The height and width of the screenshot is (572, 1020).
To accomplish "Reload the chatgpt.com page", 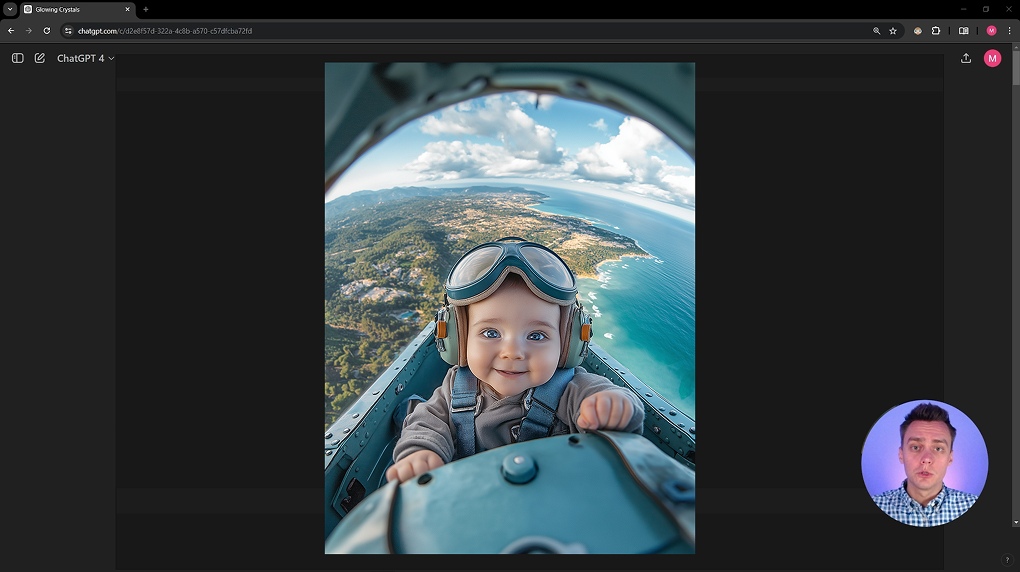I will click(47, 31).
